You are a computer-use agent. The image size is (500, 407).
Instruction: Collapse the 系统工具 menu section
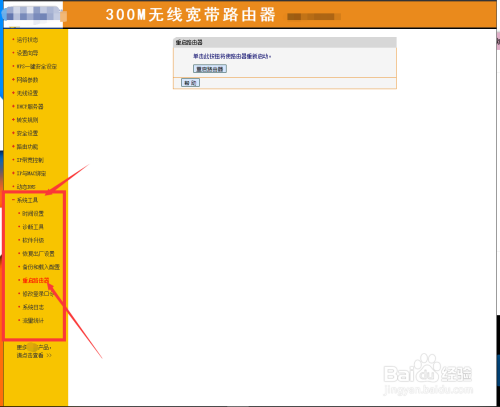[27, 200]
